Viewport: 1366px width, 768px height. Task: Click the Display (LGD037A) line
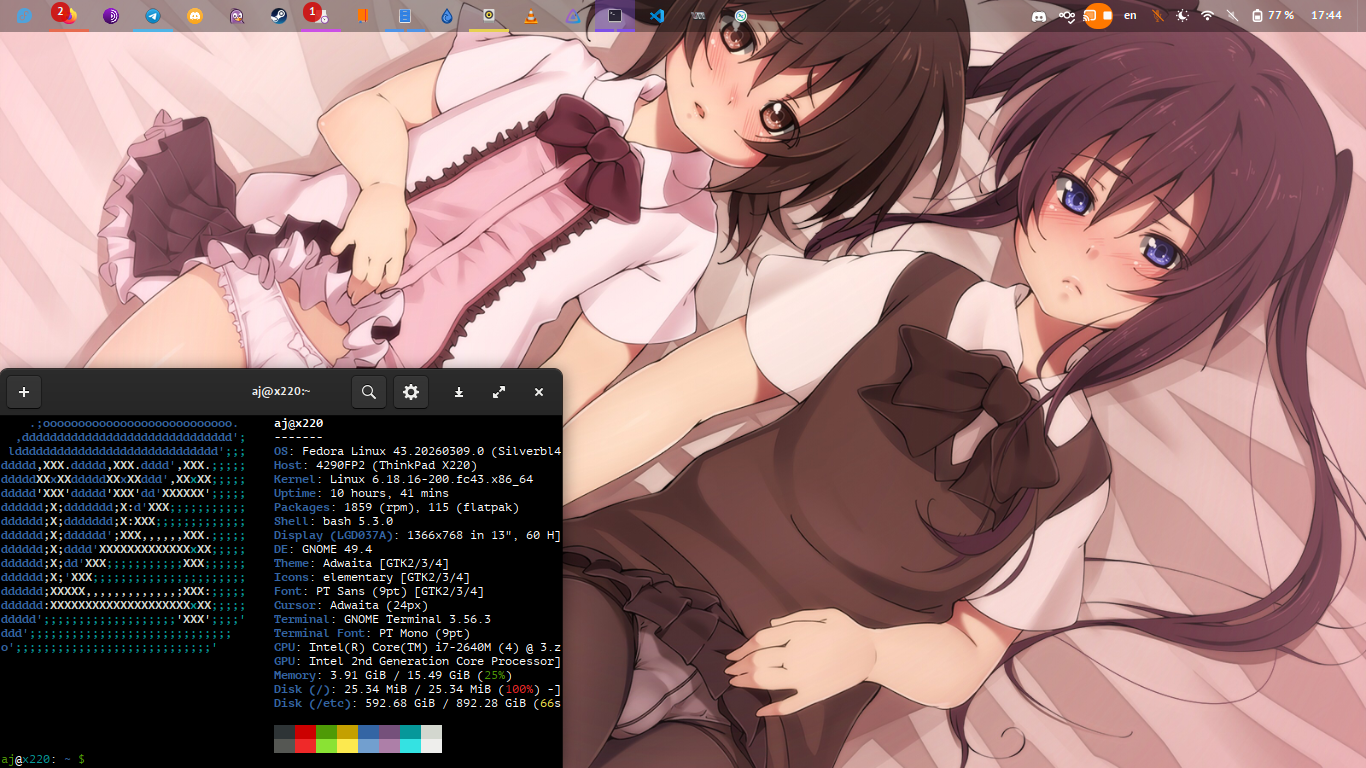pos(417,536)
